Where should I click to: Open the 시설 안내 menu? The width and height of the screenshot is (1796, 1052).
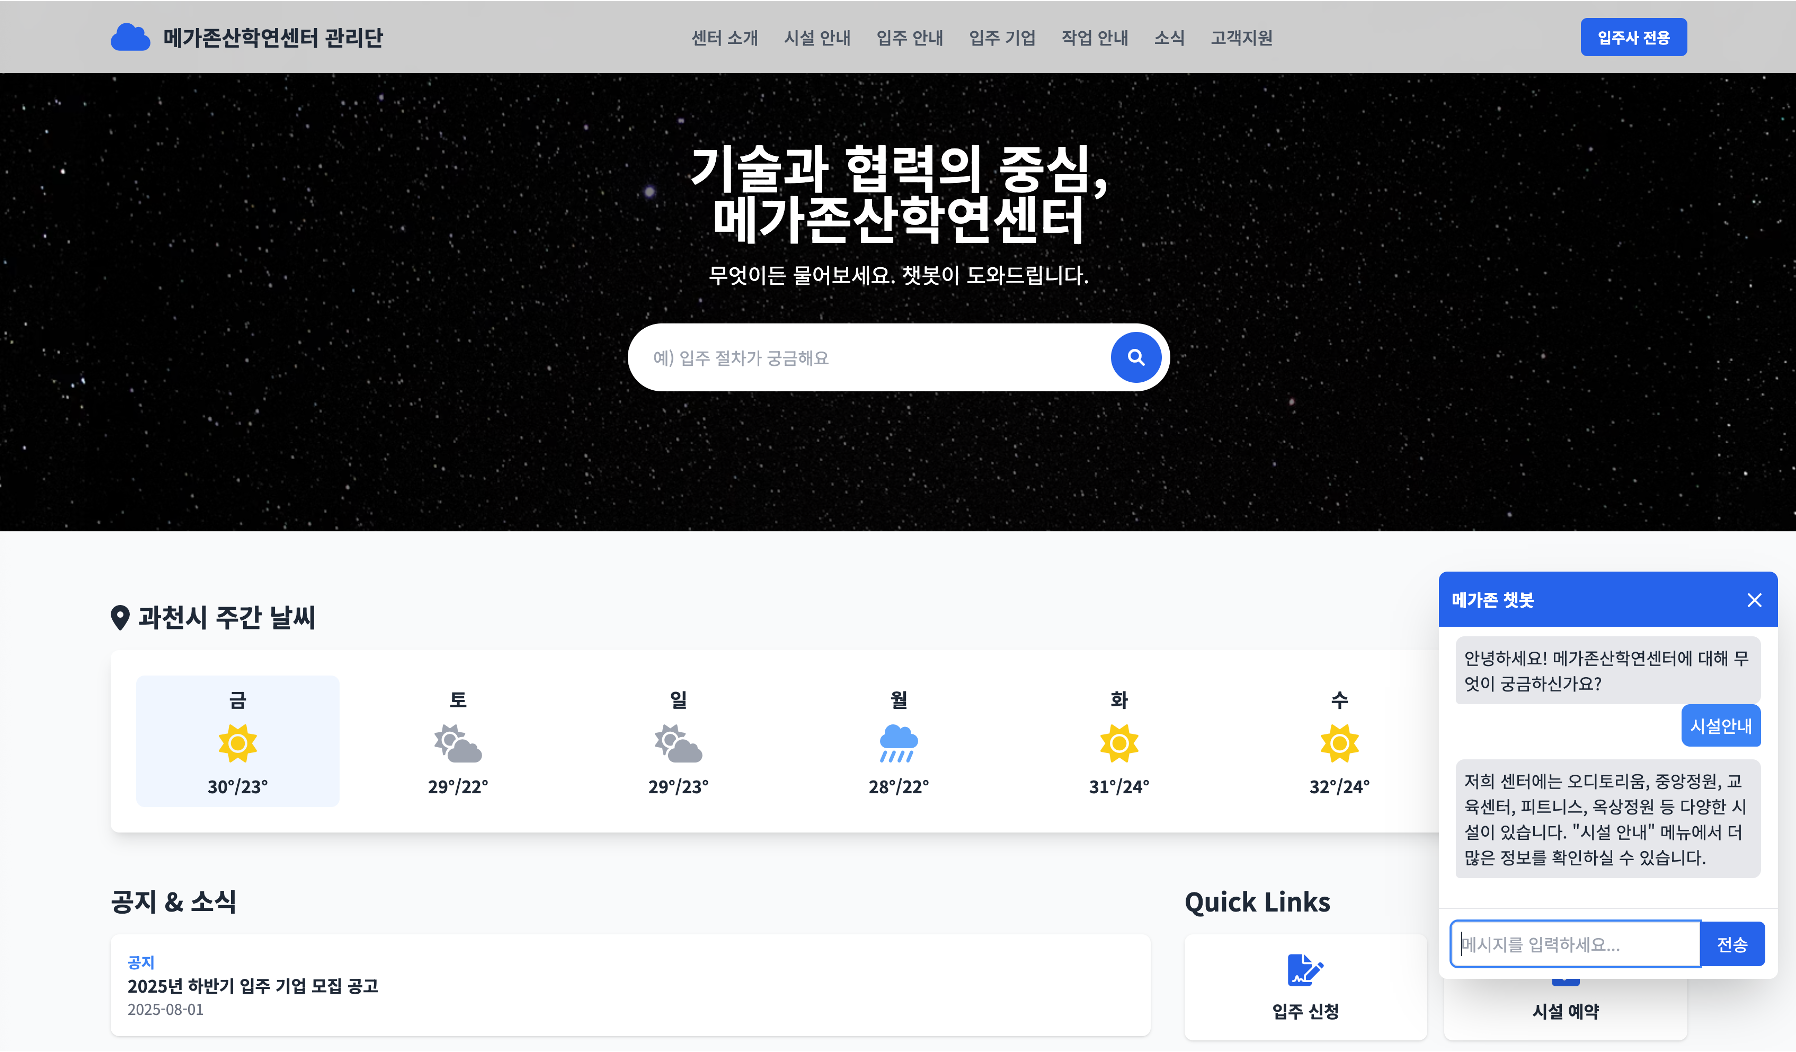point(817,38)
